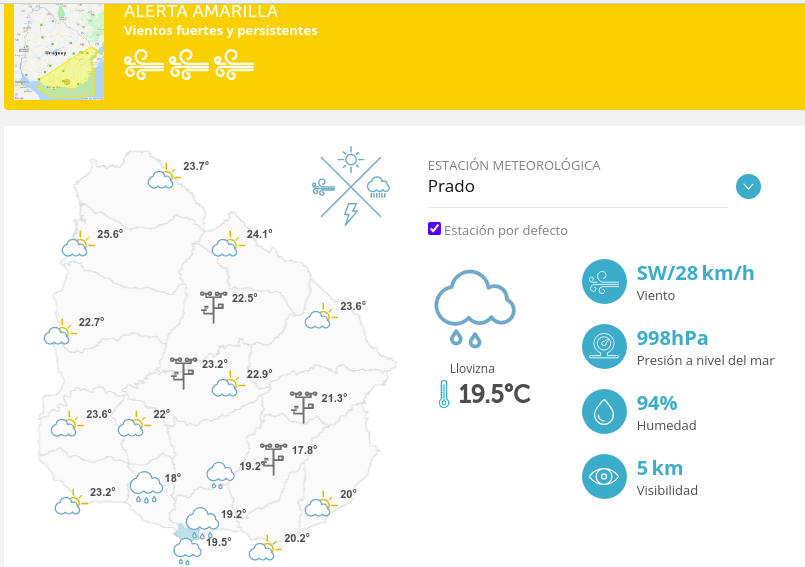Click the pressure gauge icon beside 998hPa

[604, 346]
